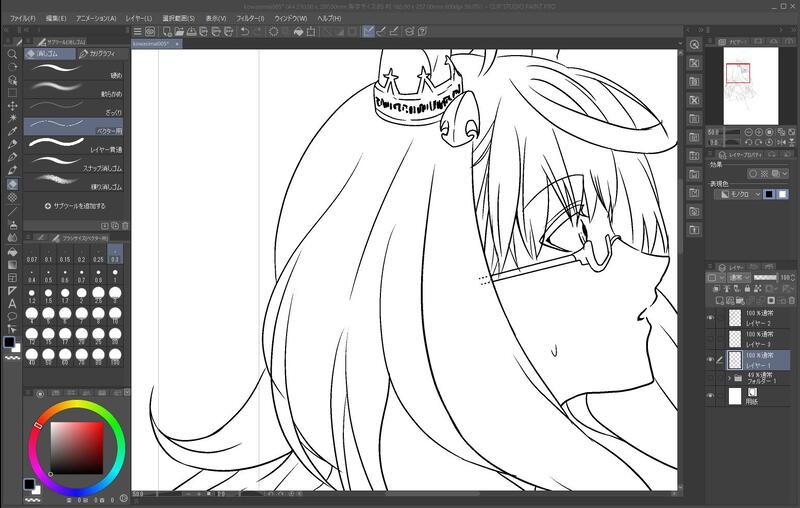Hide レイヤー 2 with its eye icon
Image resolution: width=800 pixels, height=508 pixels.
coord(710,318)
